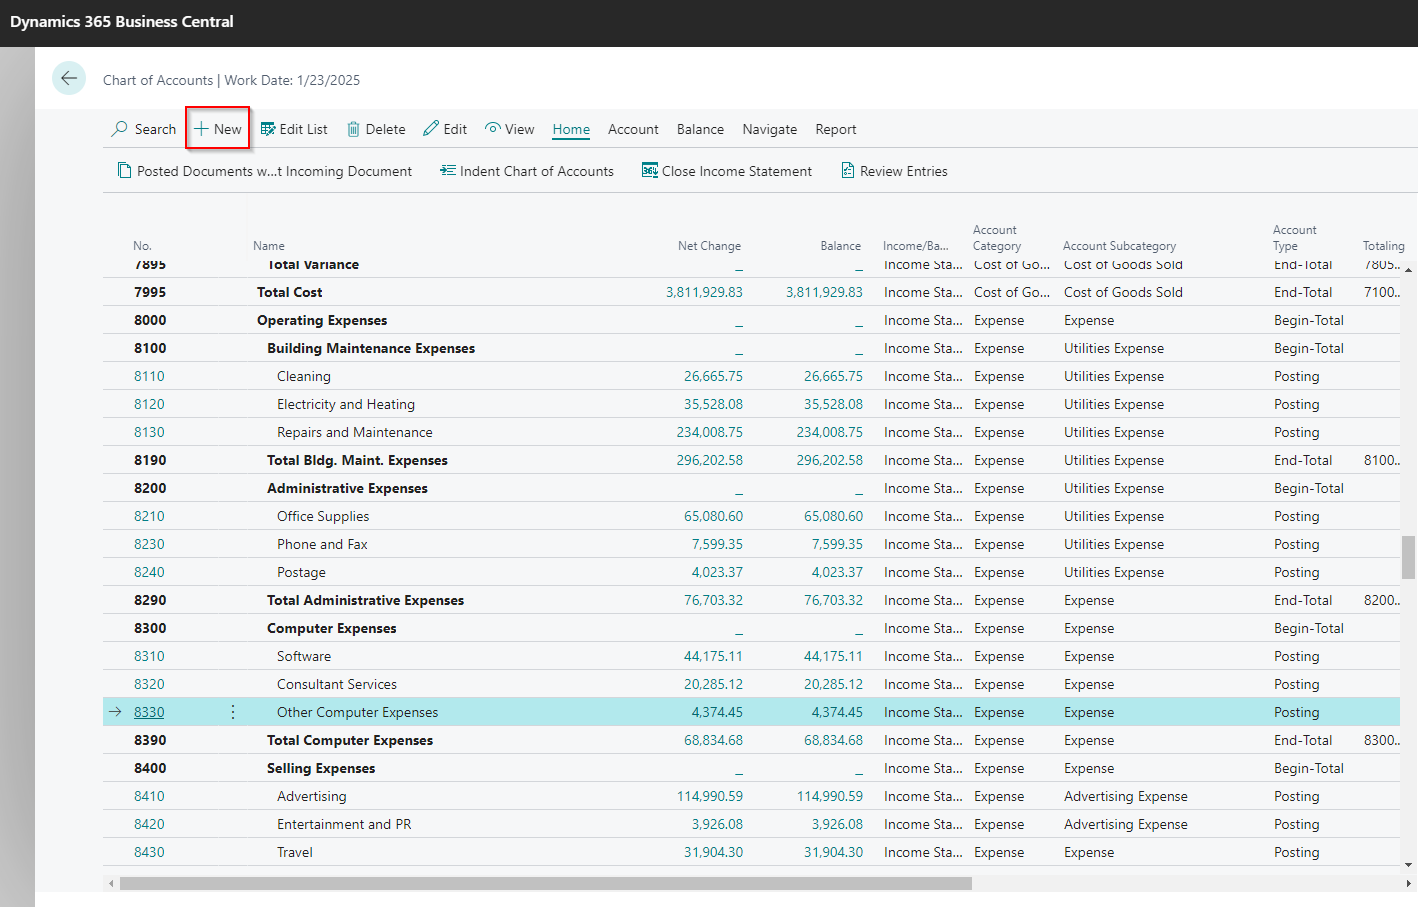Click Advertising Expense subcategory in Entertainment row
Image resolution: width=1418 pixels, height=907 pixels.
(1125, 824)
